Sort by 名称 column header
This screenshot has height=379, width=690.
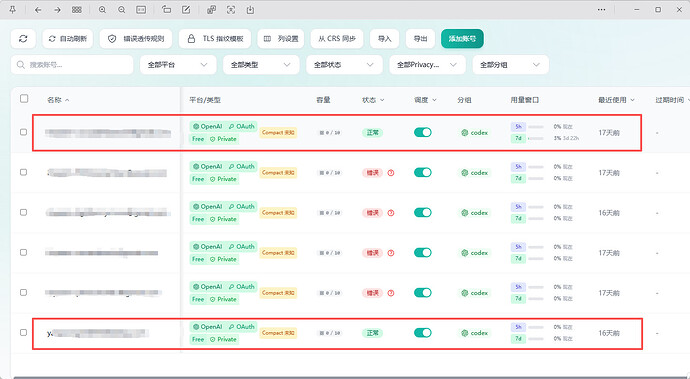[x=58, y=100]
